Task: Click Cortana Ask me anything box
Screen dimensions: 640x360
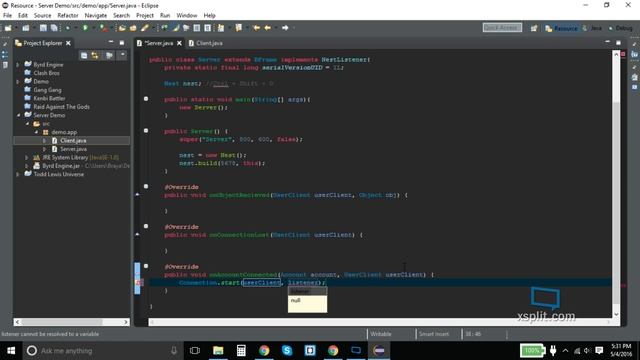Action: [x=103, y=351]
